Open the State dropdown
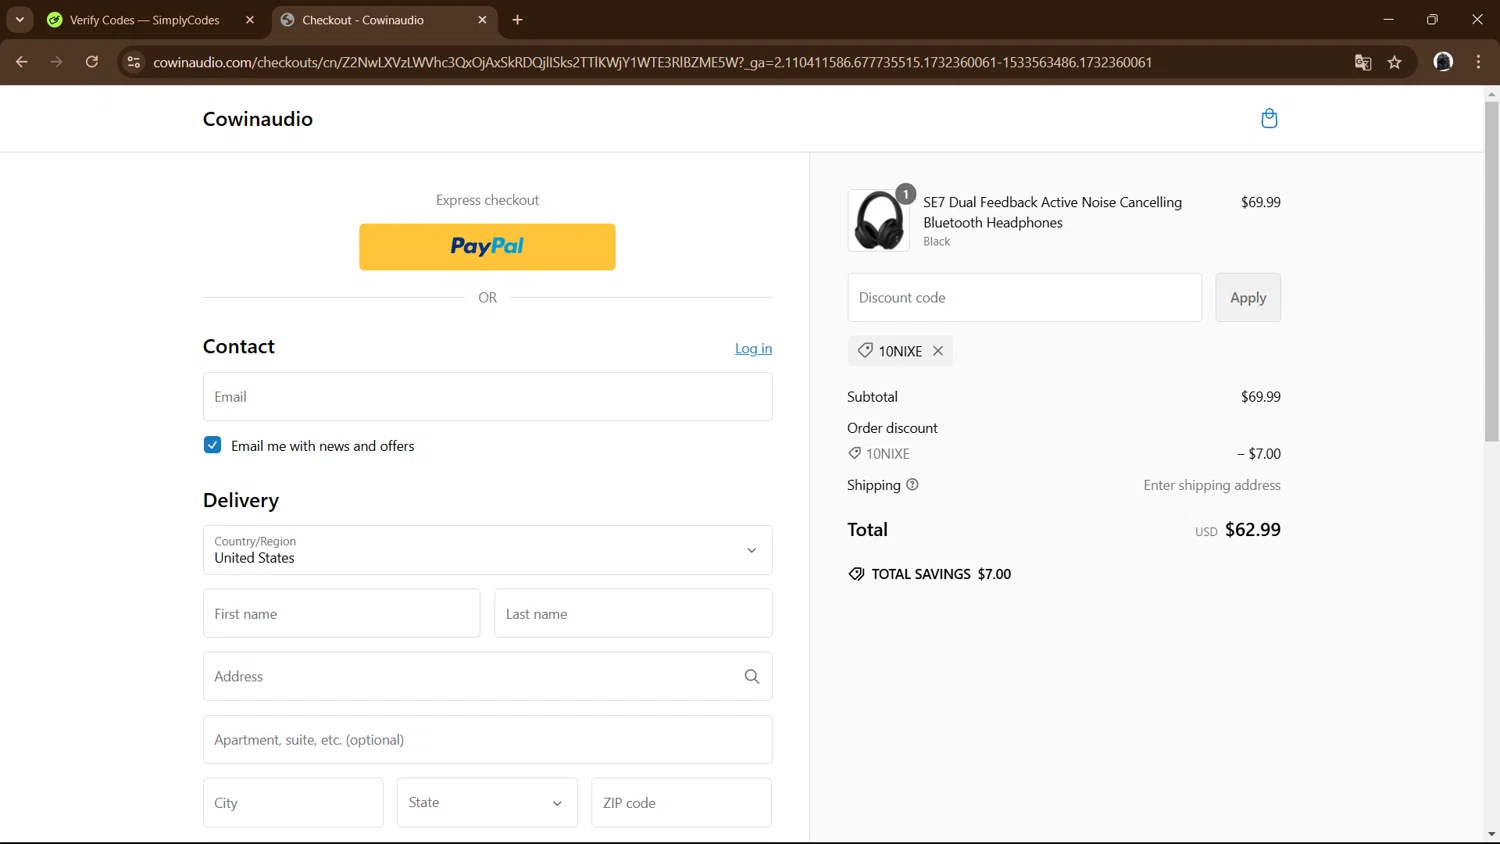Image resolution: width=1500 pixels, height=844 pixels. 487,803
